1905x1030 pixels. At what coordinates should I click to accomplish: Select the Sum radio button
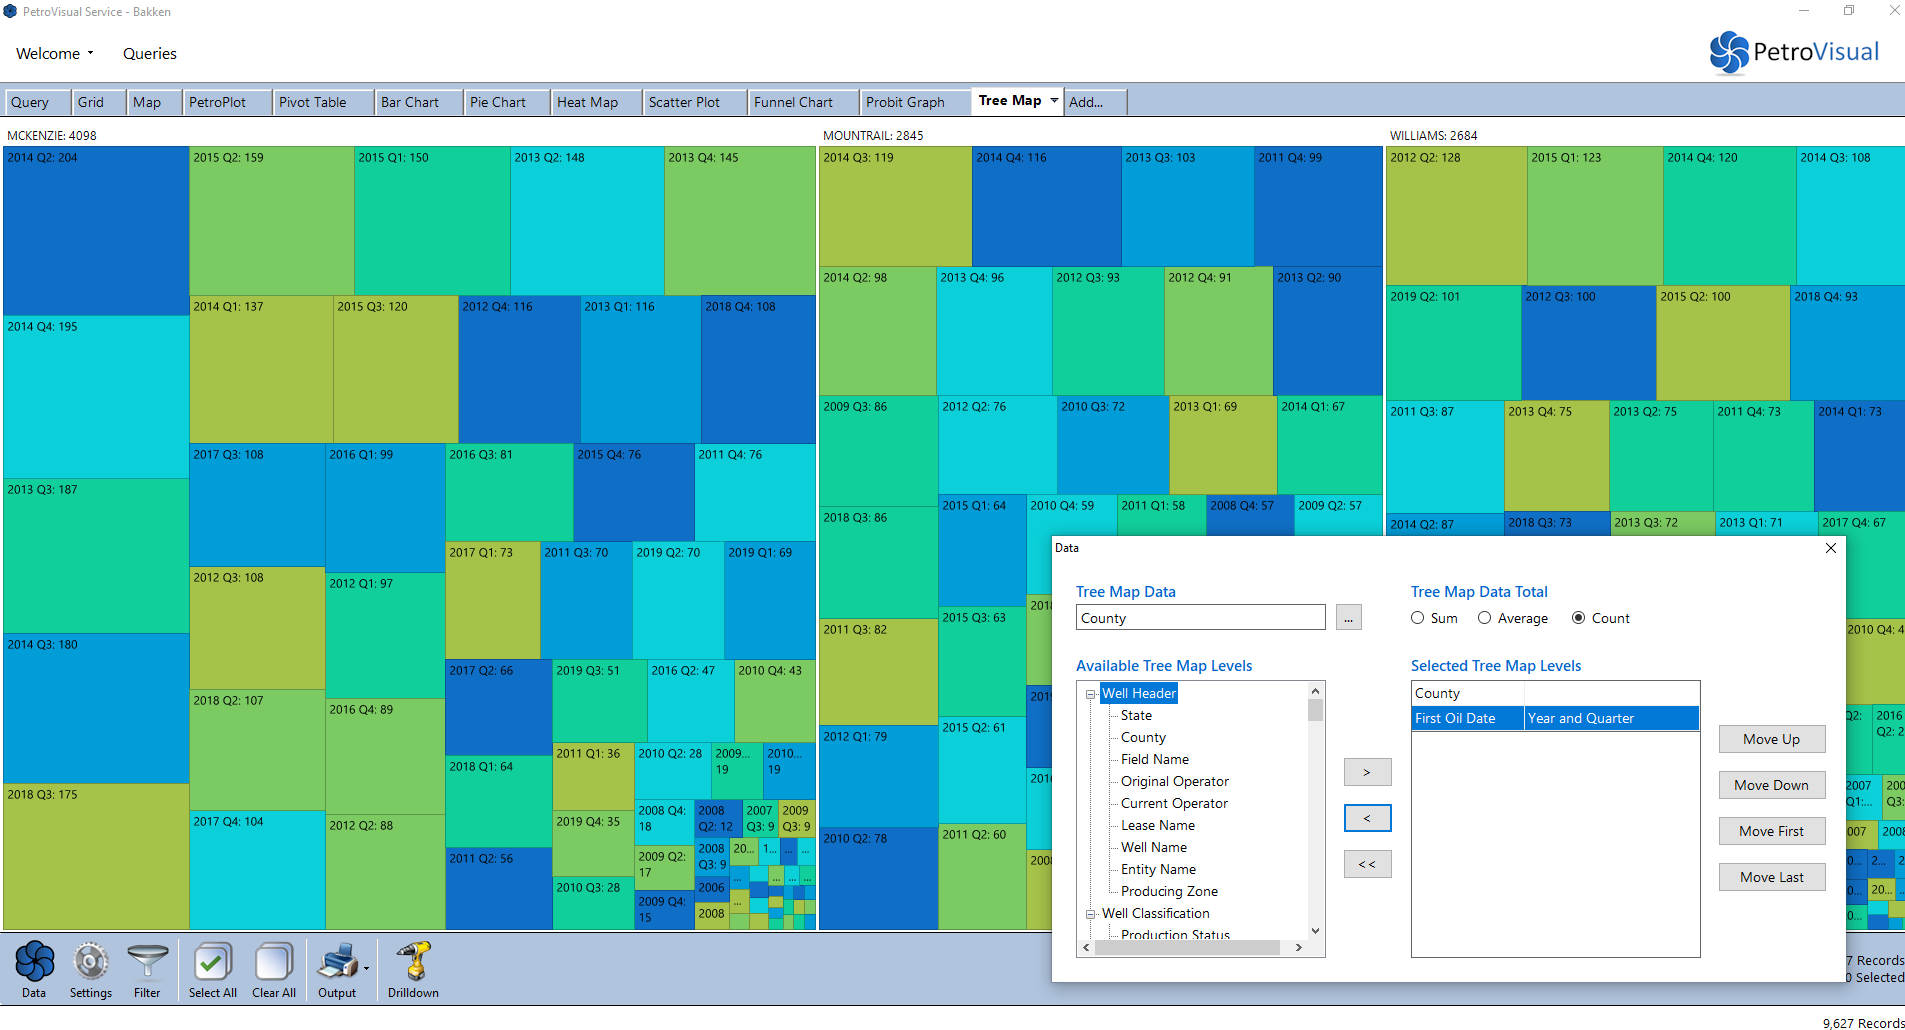click(1418, 618)
